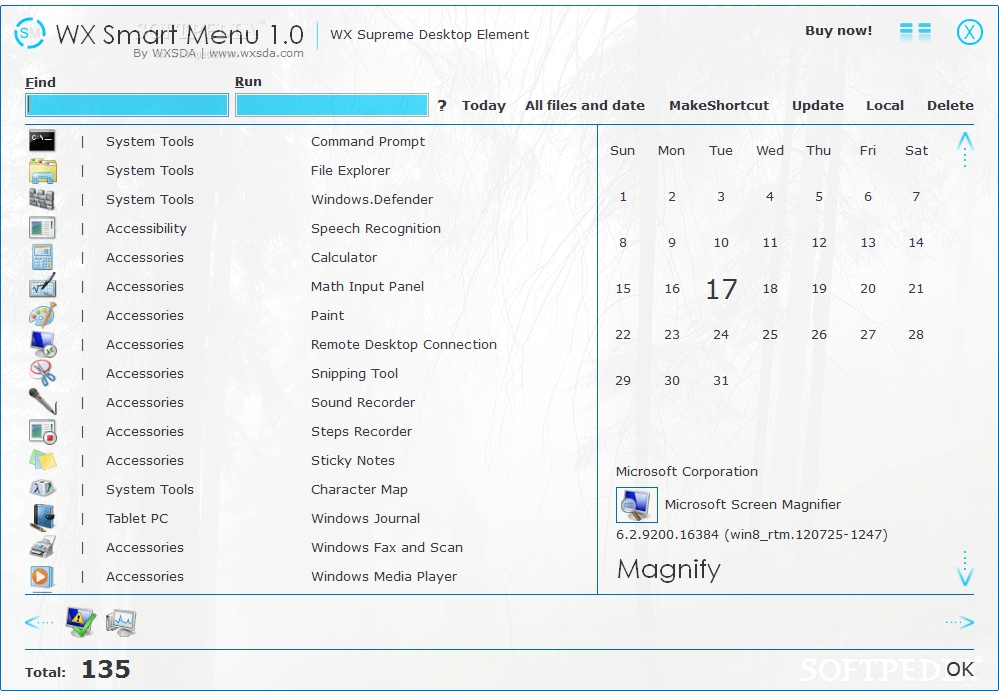
Task: Click the Magnify label
Action: tap(668, 569)
